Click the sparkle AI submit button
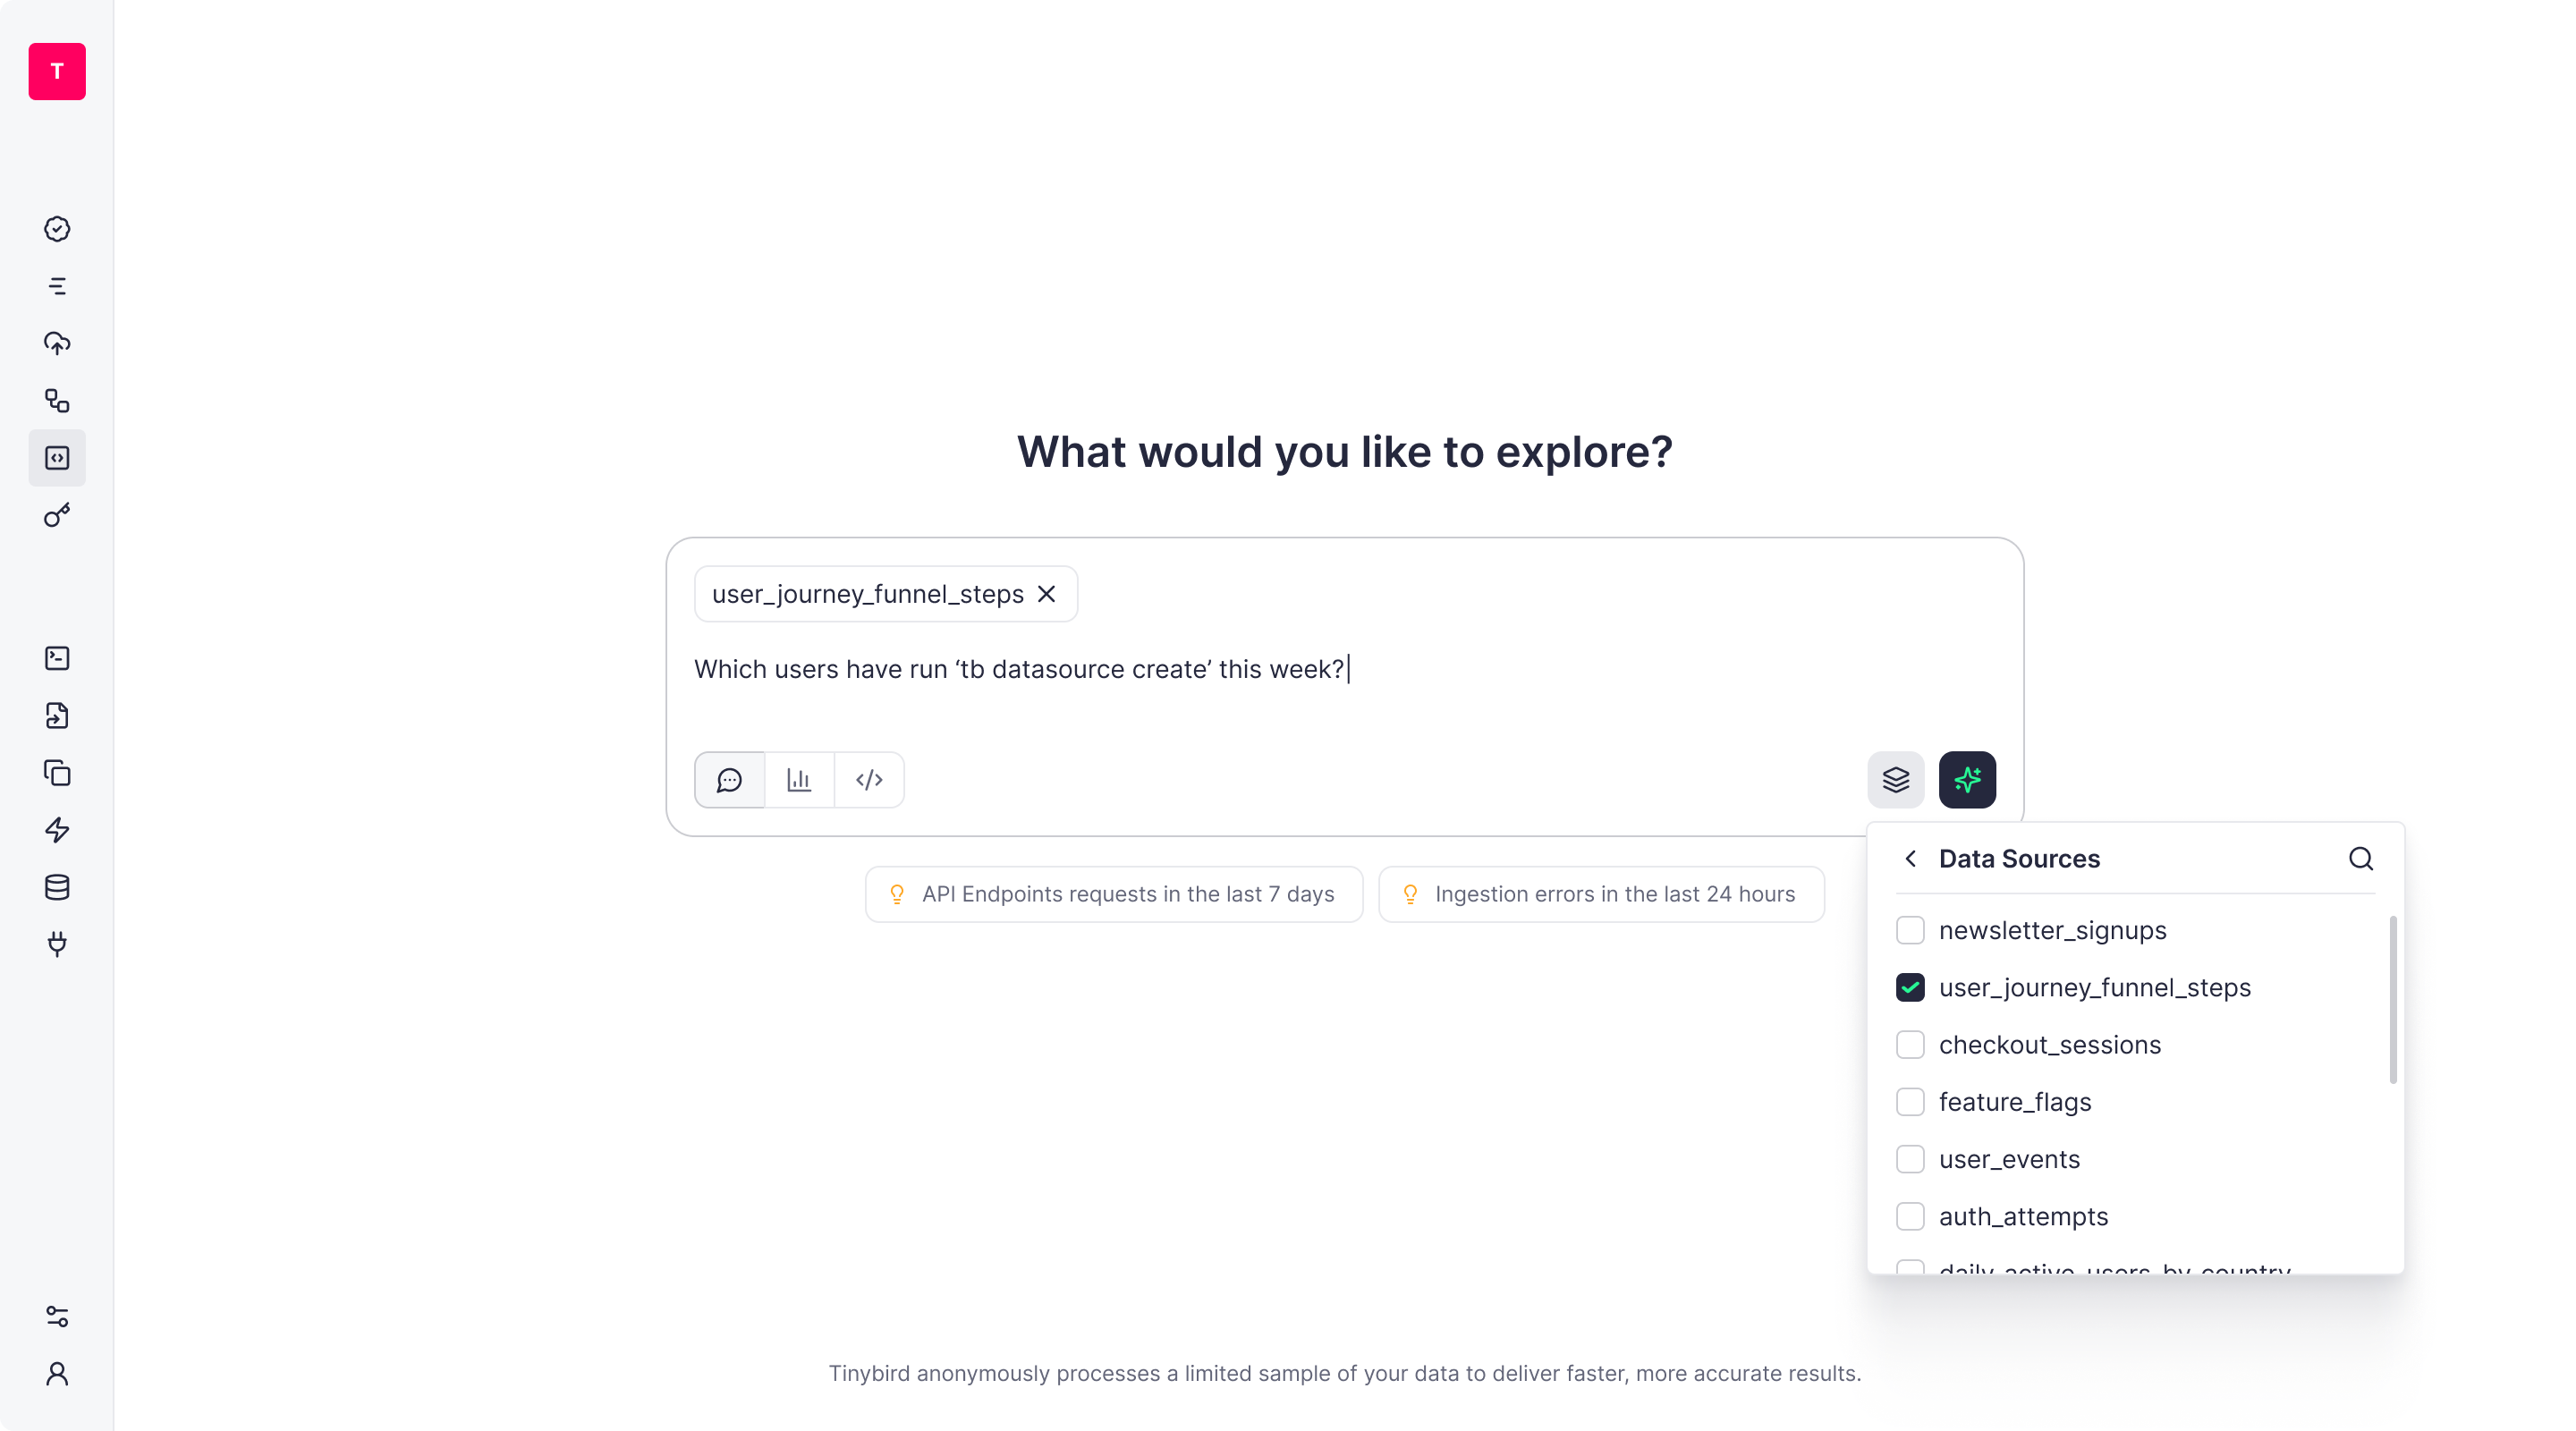The height and width of the screenshot is (1431, 2576). (1966, 779)
